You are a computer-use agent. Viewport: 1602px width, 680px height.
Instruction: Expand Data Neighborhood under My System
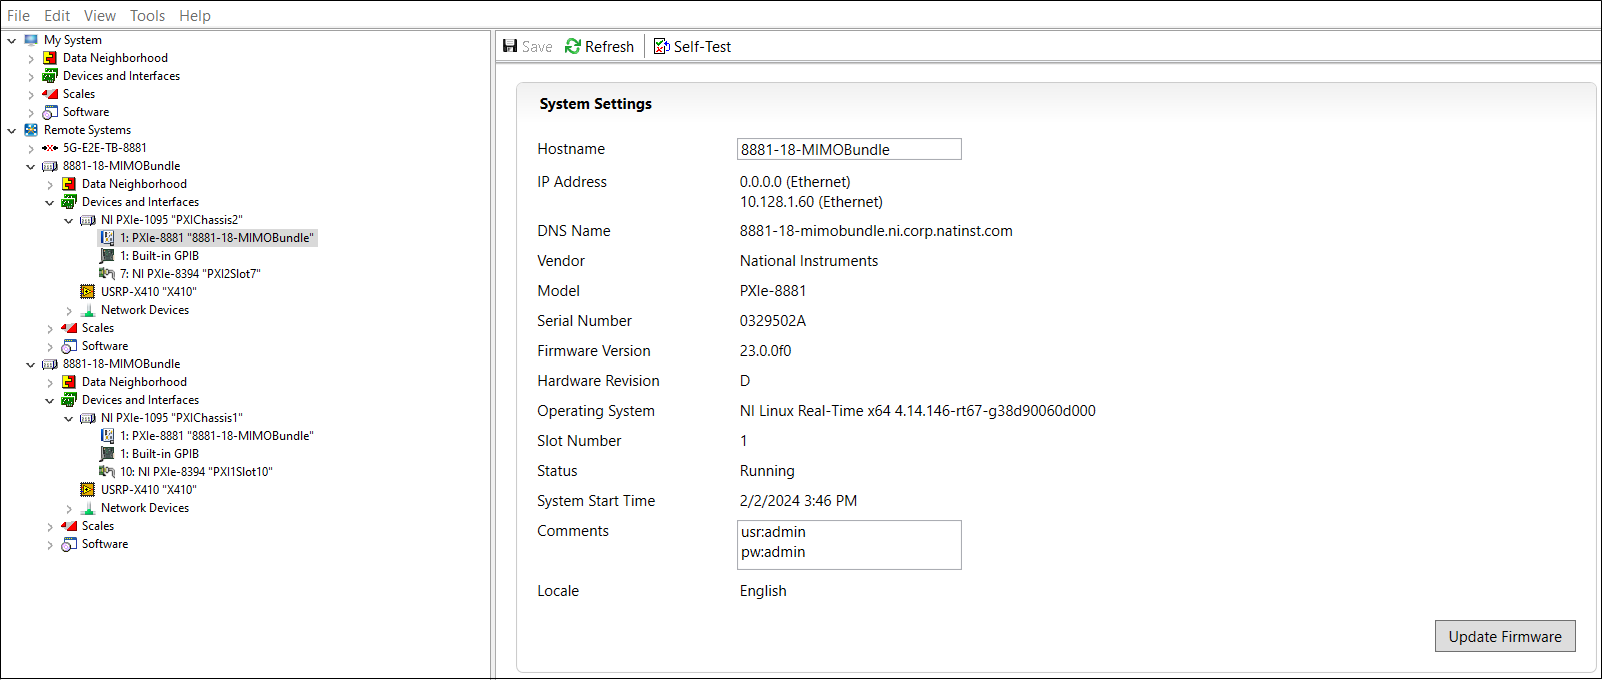31,58
